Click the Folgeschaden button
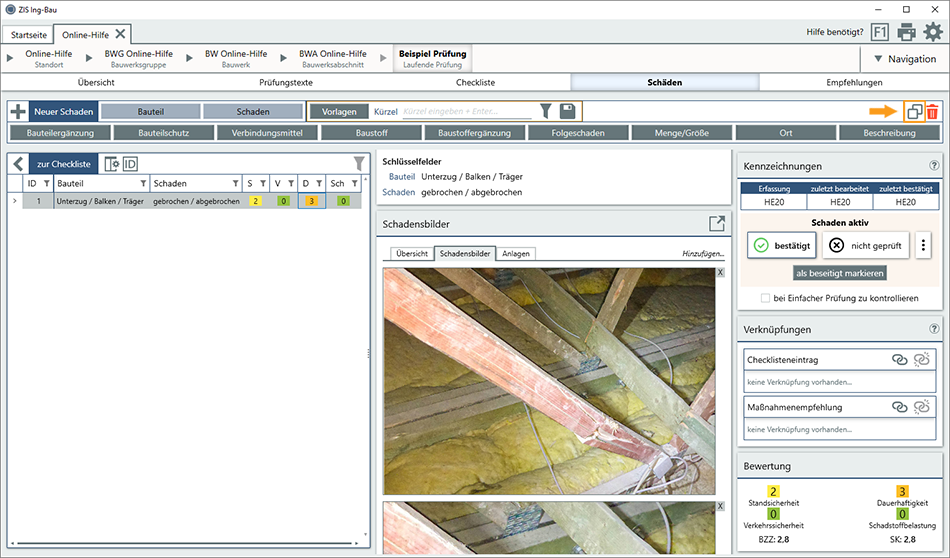Screen dimensions: 950x558 point(578,133)
